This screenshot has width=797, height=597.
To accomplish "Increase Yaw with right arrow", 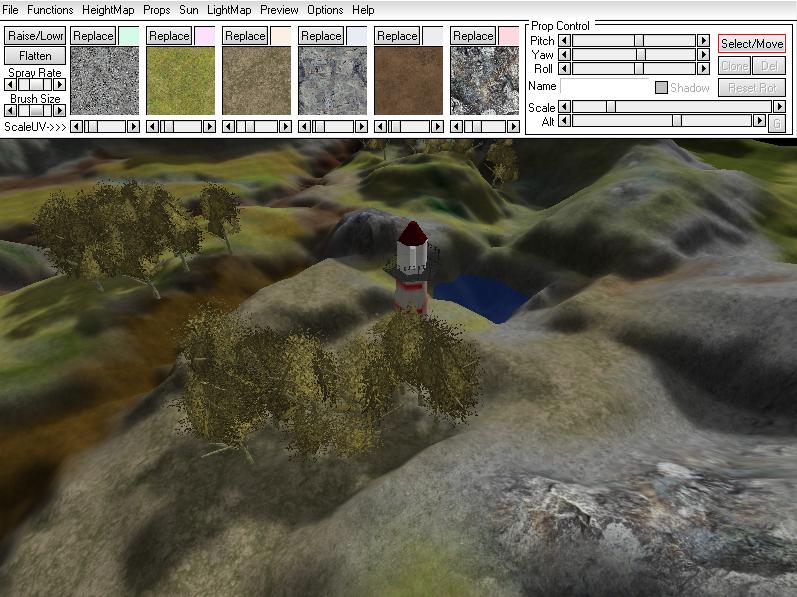I will [703, 54].
